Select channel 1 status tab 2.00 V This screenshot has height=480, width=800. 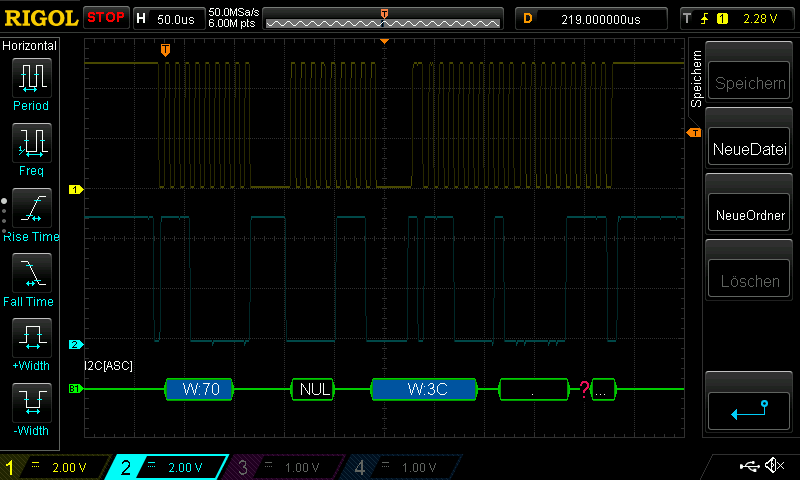coord(56,467)
